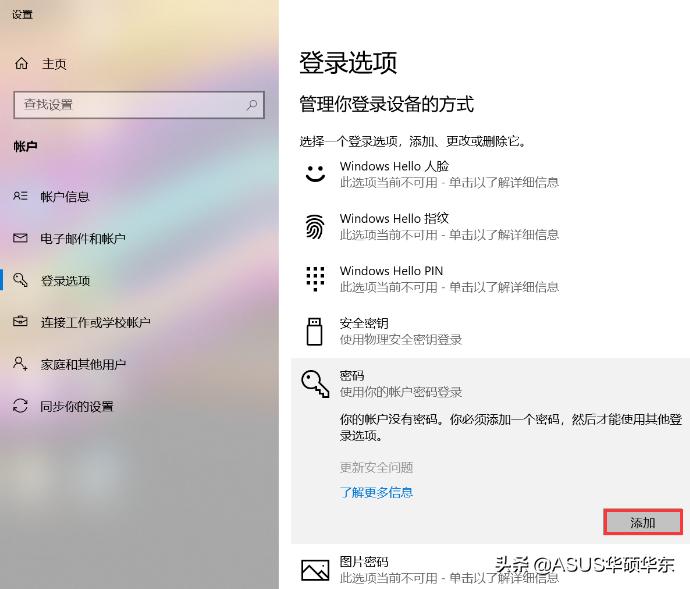690x589 pixels.
Task: Click the greyed 更新安全问题 link
Action: click(376, 467)
